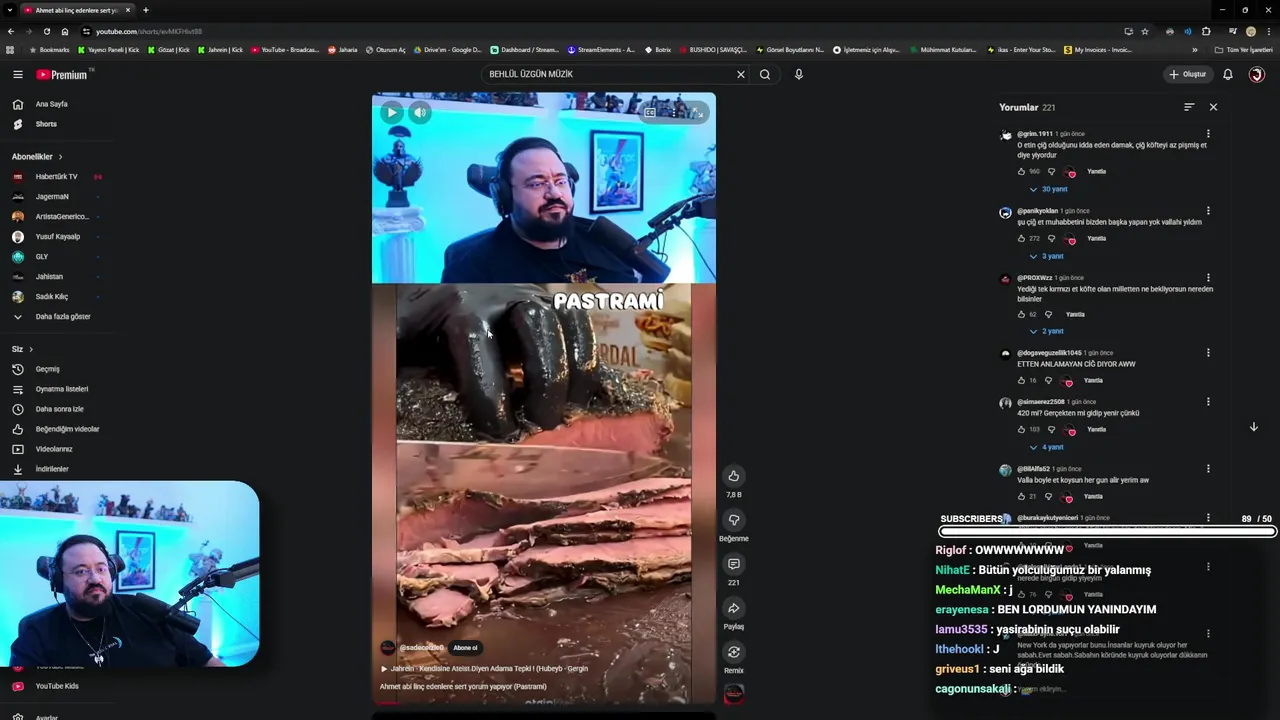Open options menu for @dogaveguzellik1045 comment
This screenshot has width=1280, height=720.
(x=1208, y=353)
